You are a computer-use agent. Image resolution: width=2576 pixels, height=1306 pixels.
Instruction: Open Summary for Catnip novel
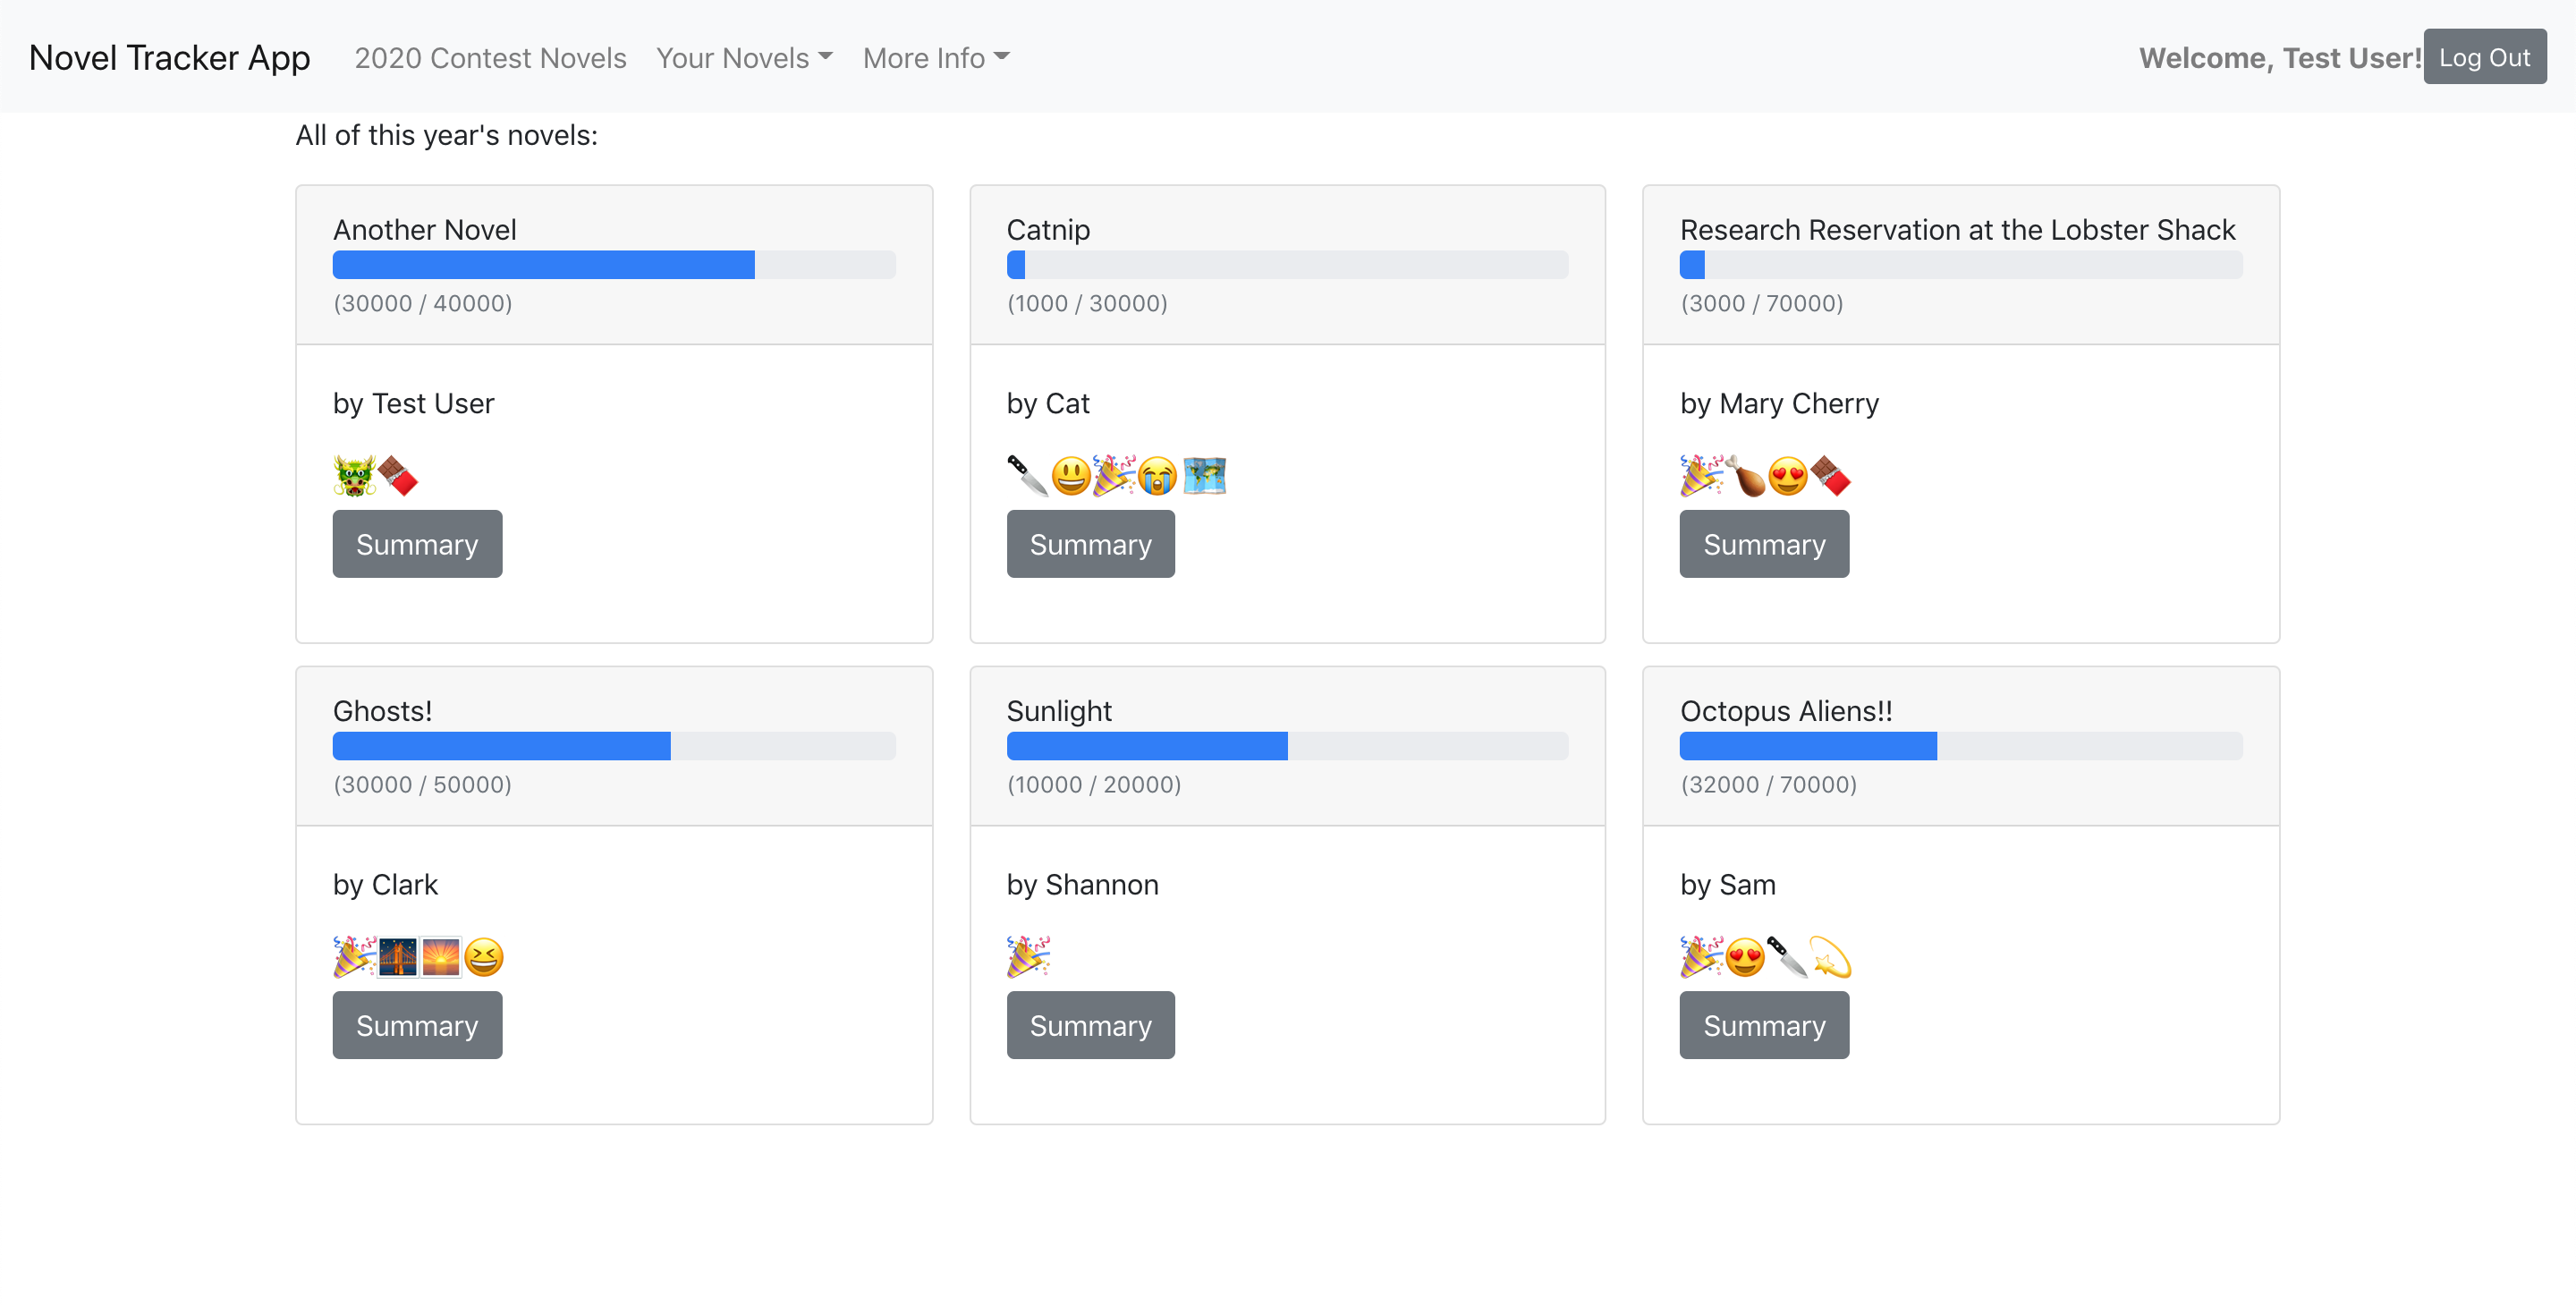click(1090, 544)
